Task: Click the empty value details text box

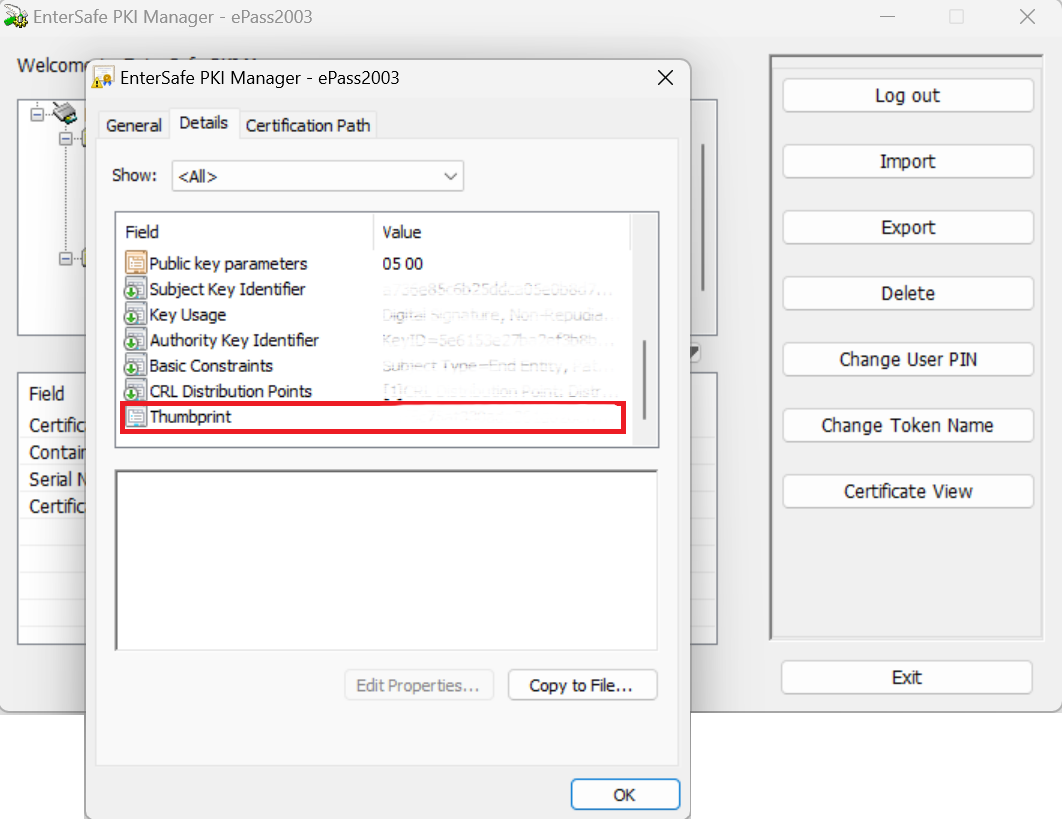Action: pos(386,560)
